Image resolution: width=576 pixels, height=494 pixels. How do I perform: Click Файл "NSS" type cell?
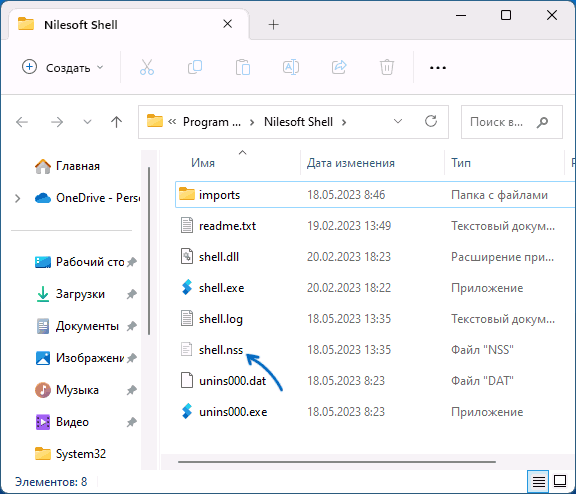pos(482,350)
